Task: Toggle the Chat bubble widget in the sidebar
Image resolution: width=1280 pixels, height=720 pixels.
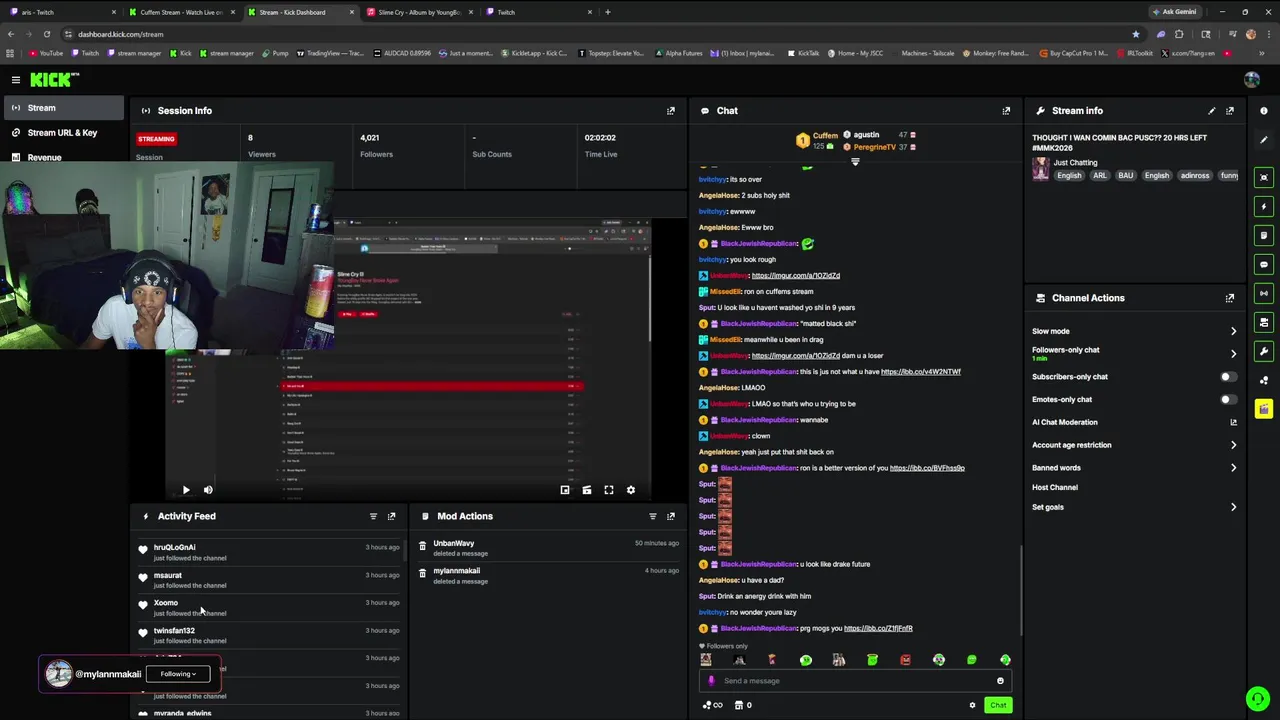Action: click(1264, 265)
